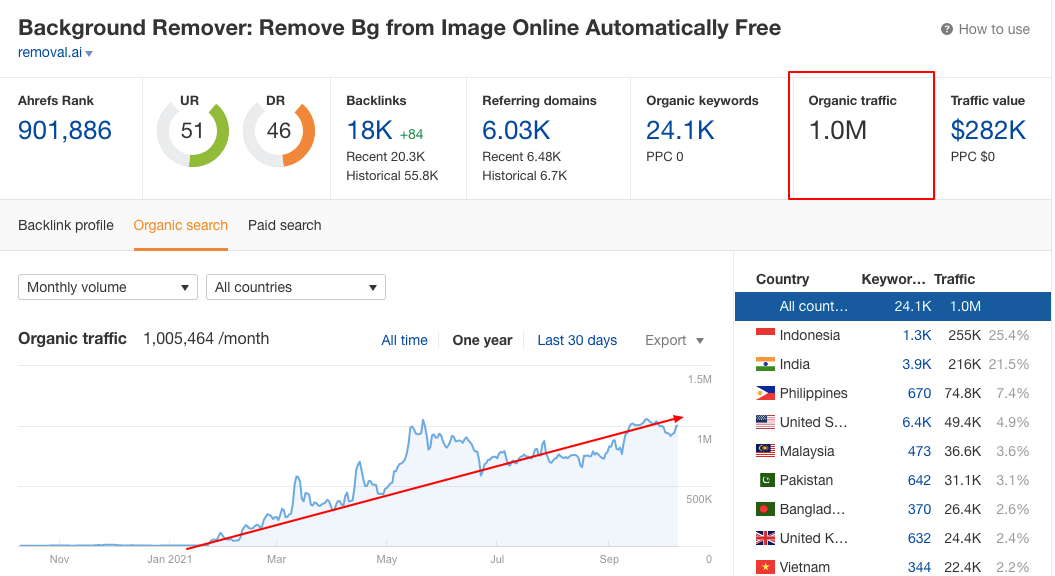Screen dimensions: 1055x576
Task: Show the All time chart range
Action: (404, 340)
